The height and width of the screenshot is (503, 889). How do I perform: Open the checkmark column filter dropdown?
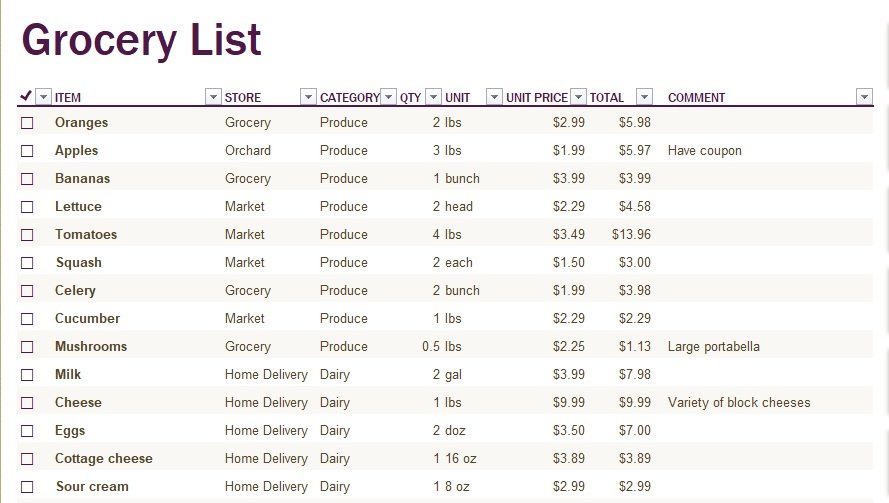point(44,97)
